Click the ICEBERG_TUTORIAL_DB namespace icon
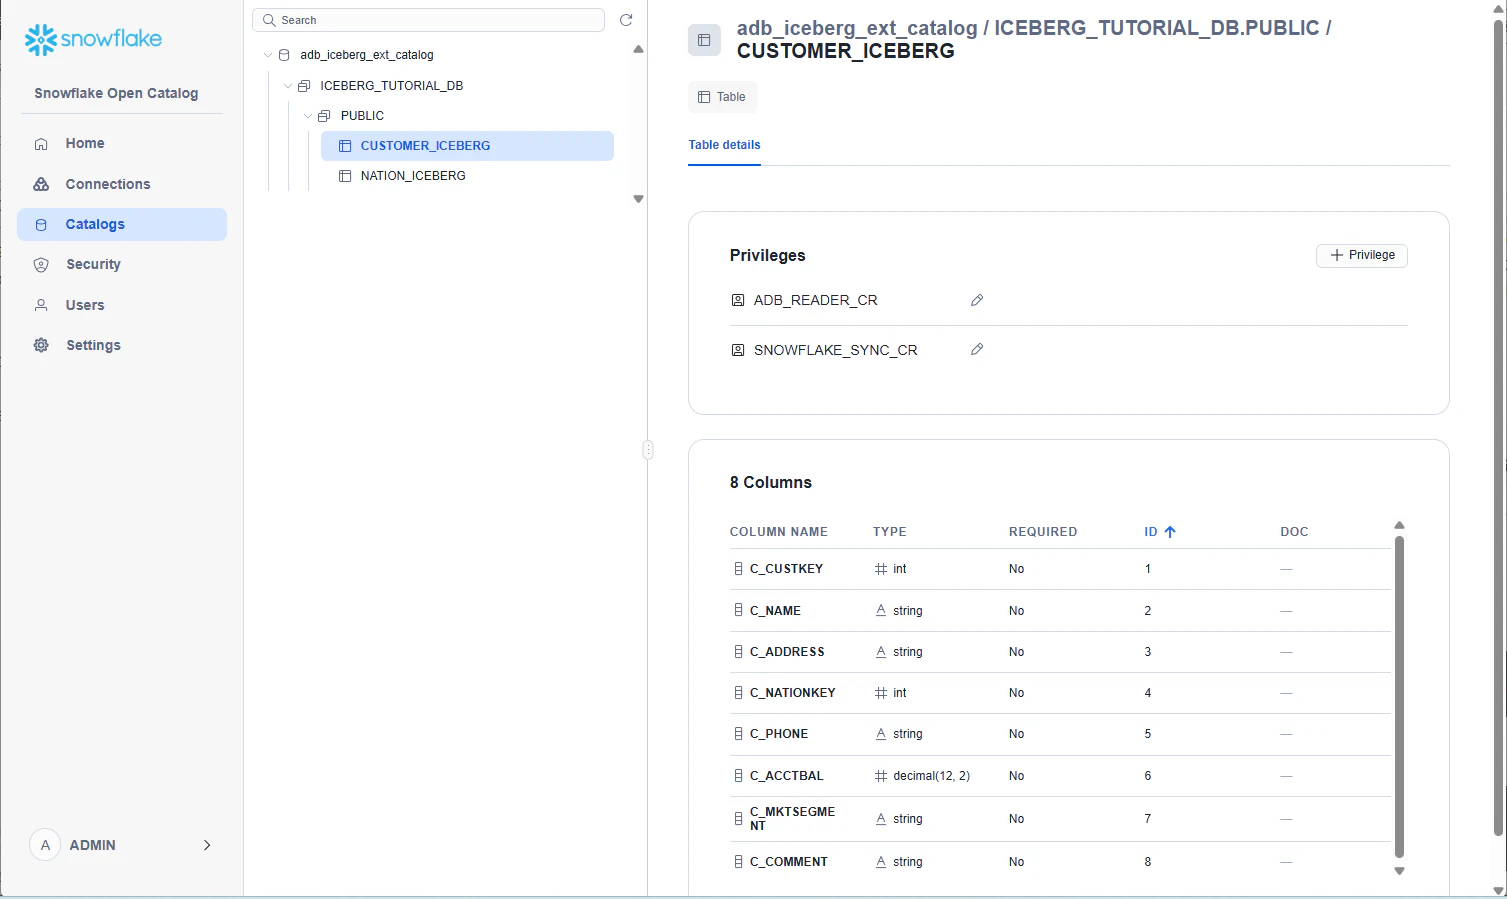Screen dimensions: 1507x899 (x=304, y=86)
